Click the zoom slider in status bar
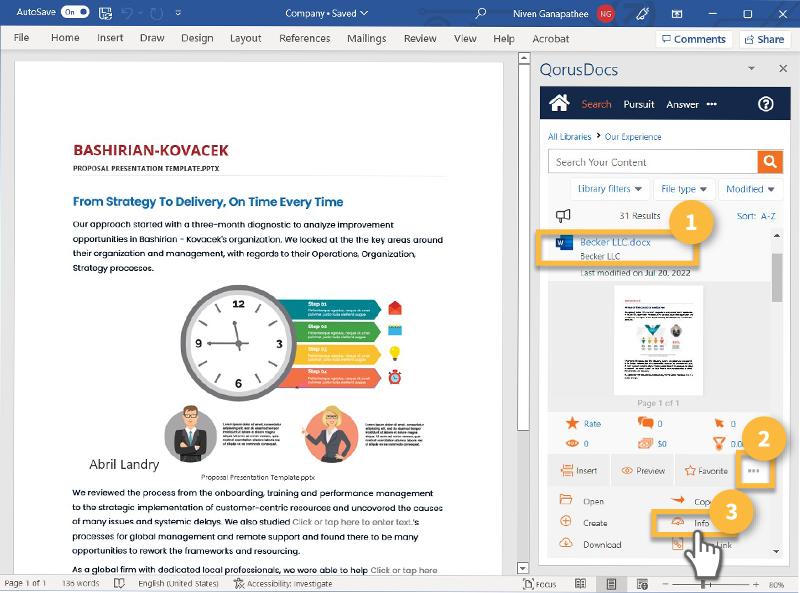 710,584
